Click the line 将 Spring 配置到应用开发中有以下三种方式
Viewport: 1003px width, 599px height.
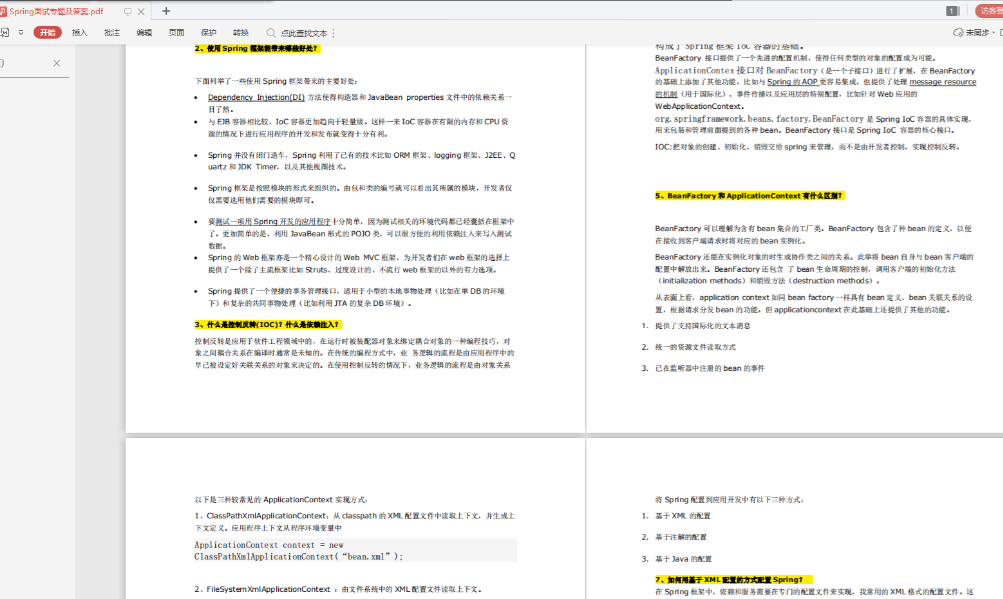coord(729,500)
